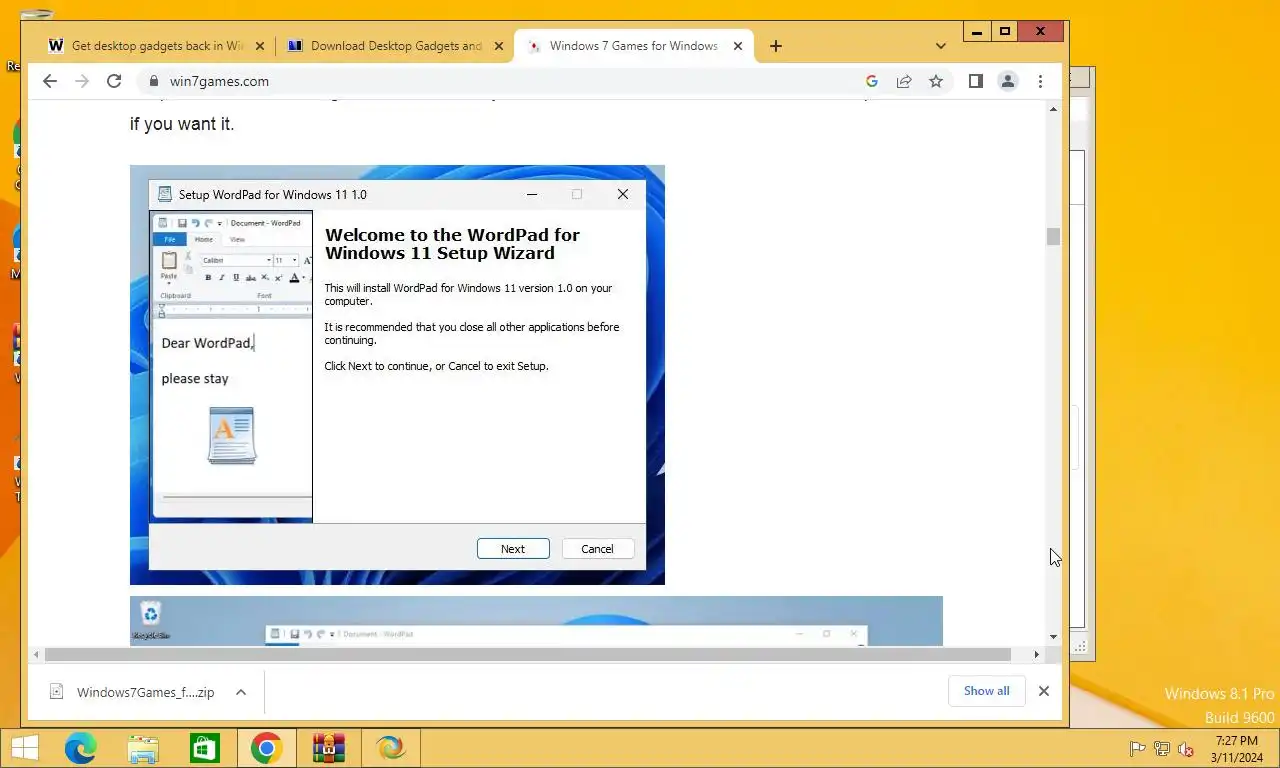Click the Google icon in the address bar
The image size is (1280, 768).
click(872, 81)
